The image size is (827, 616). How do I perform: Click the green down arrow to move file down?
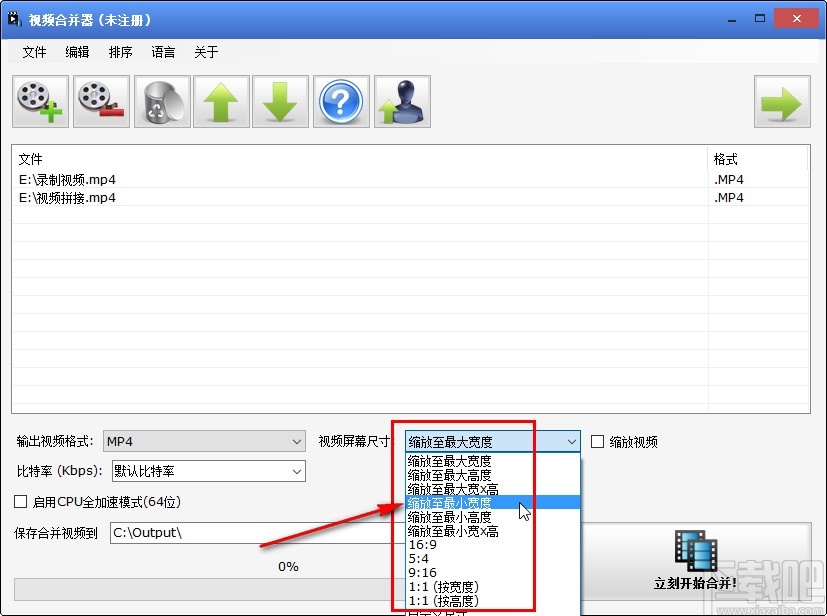coord(280,101)
